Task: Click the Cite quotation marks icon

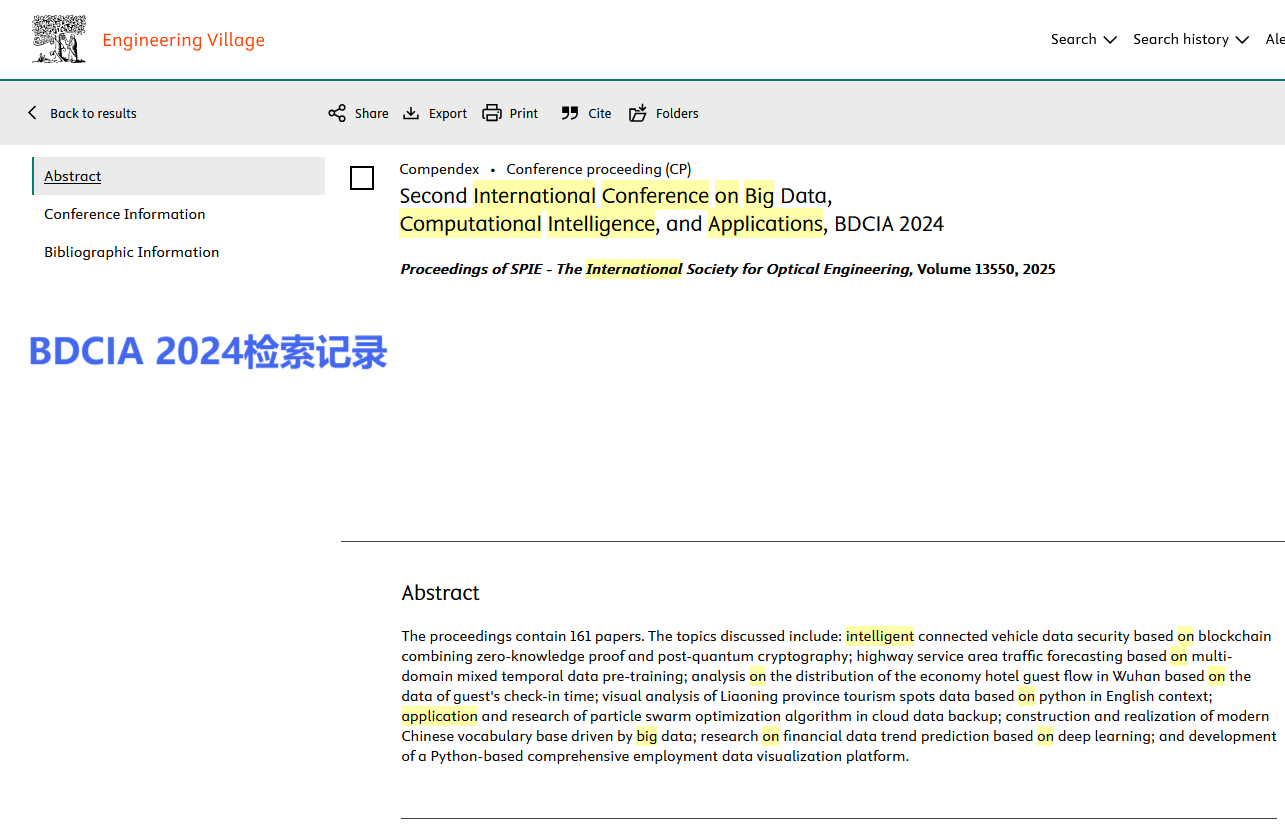Action: coord(570,113)
